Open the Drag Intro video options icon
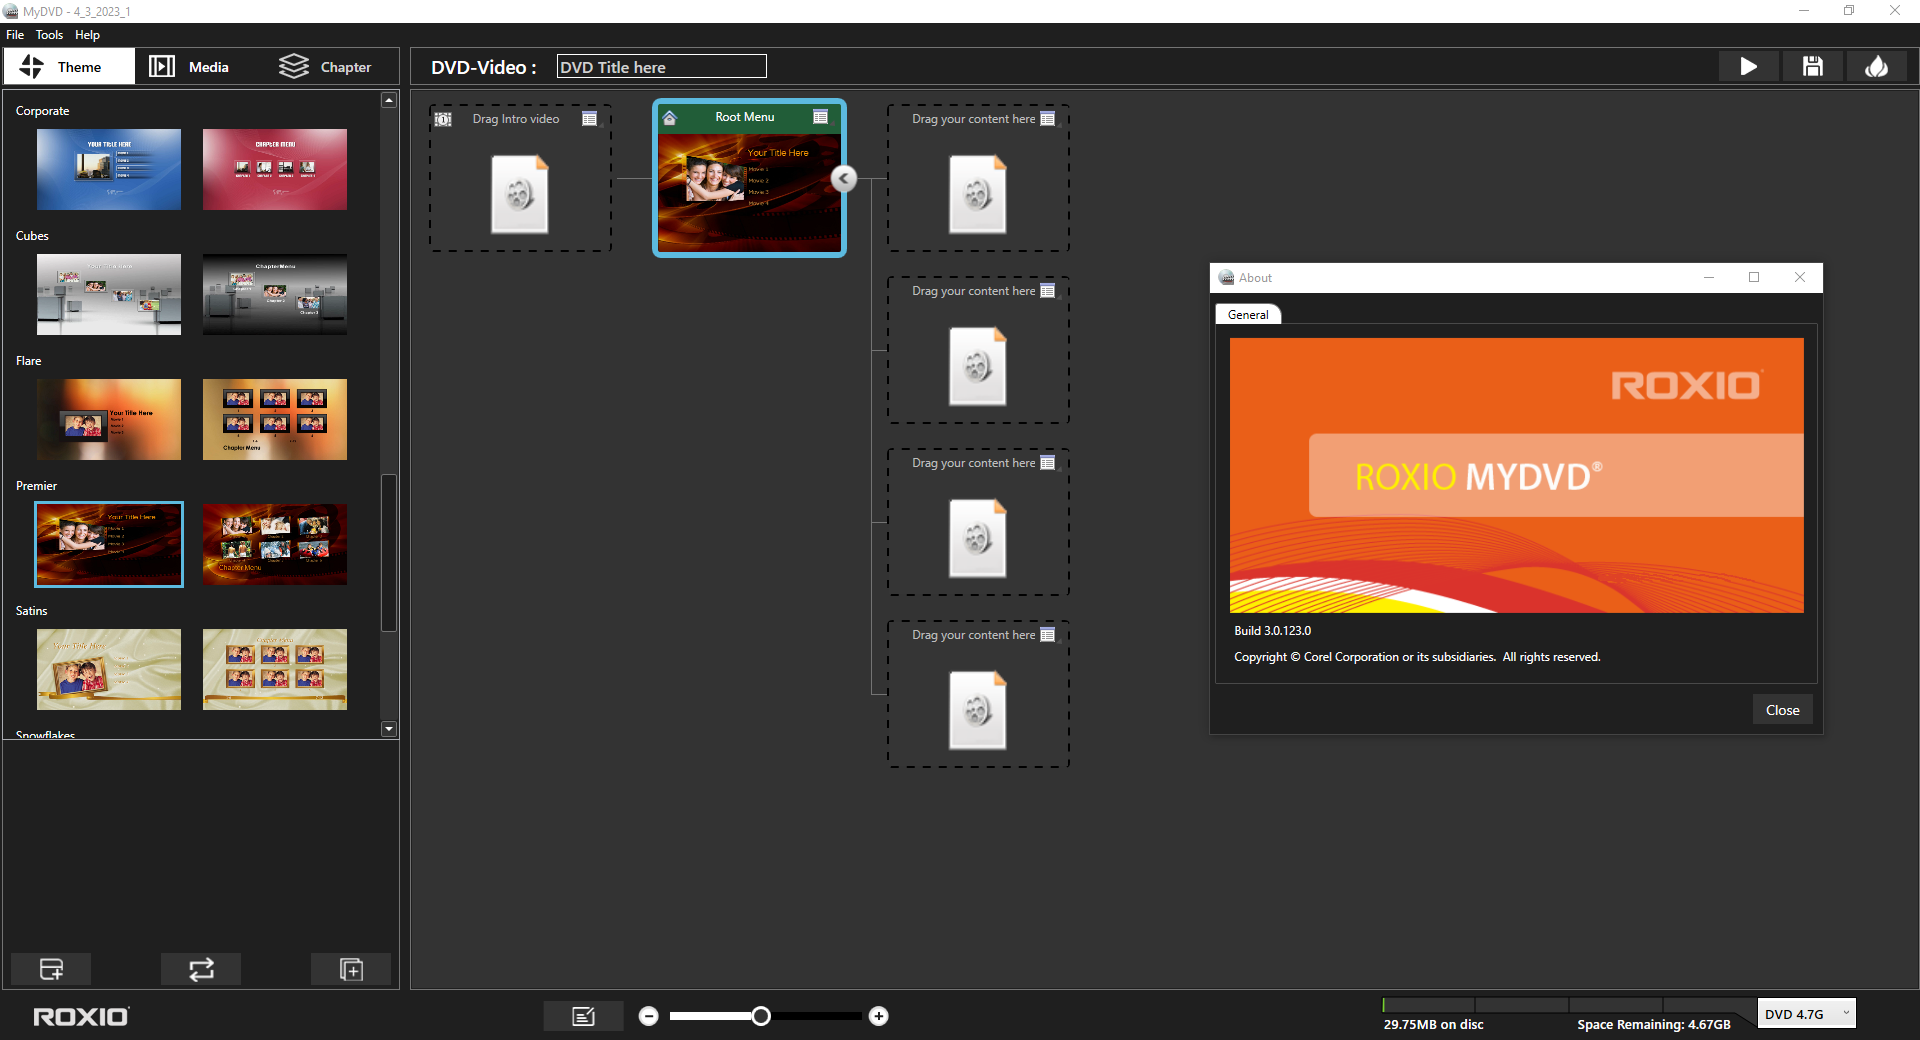This screenshot has width=1920, height=1040. (x=590, y=119)
